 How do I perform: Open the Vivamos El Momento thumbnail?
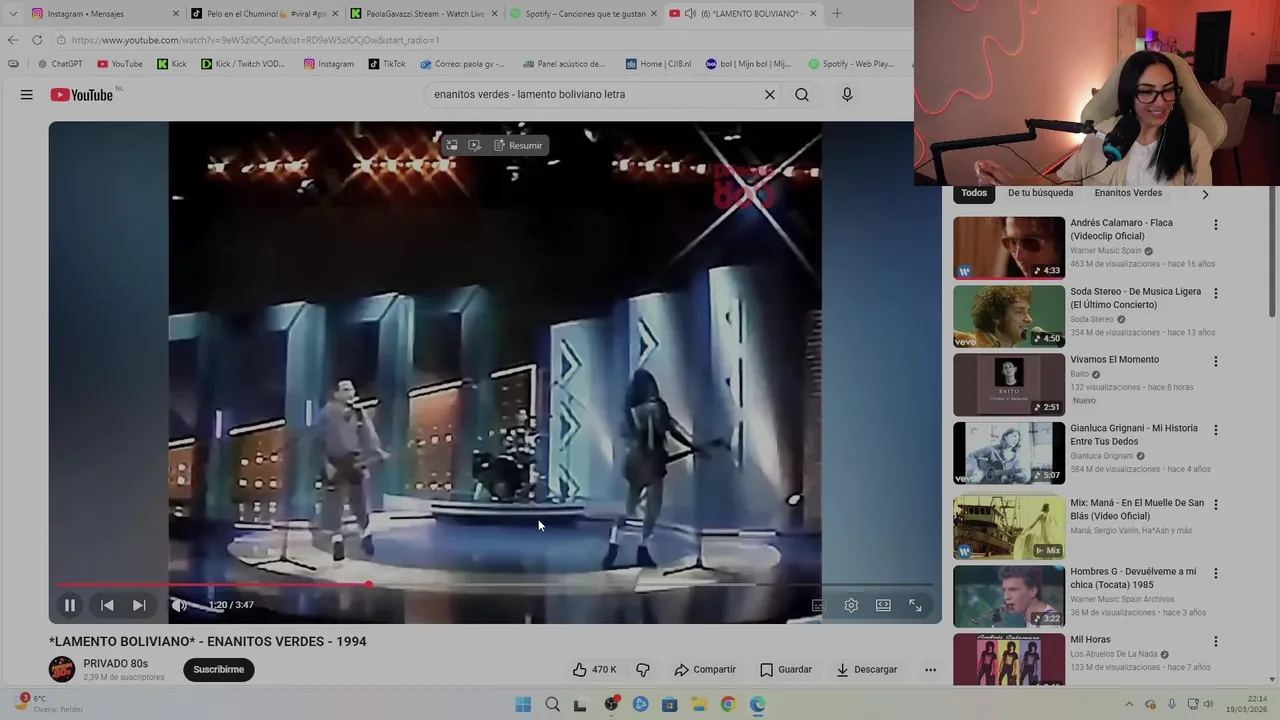pos(1009,385)
